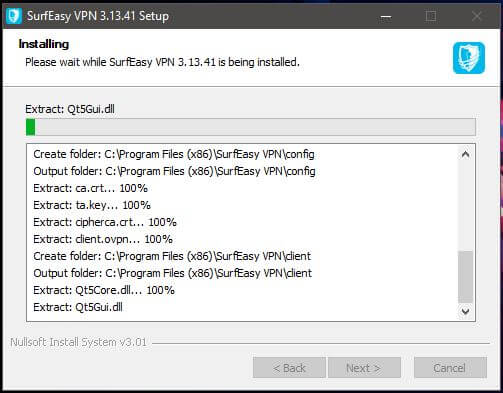Screen dimensions: 503x393
Task: Click the Cancel button
Action: (450, 368)
